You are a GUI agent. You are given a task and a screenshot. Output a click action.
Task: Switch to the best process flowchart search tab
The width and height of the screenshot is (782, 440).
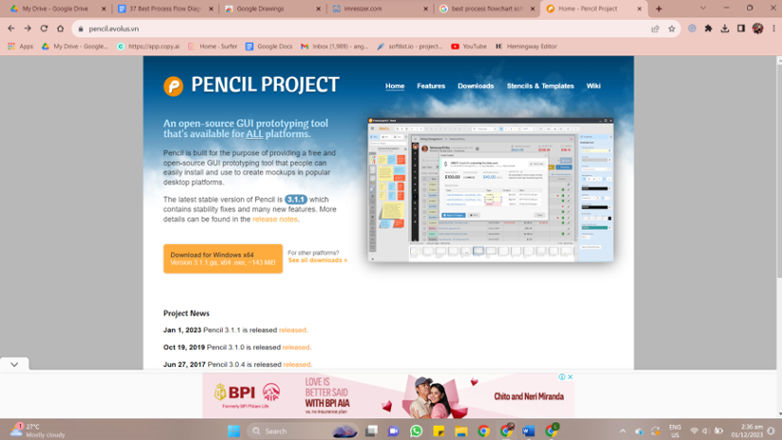coord(486,8)
